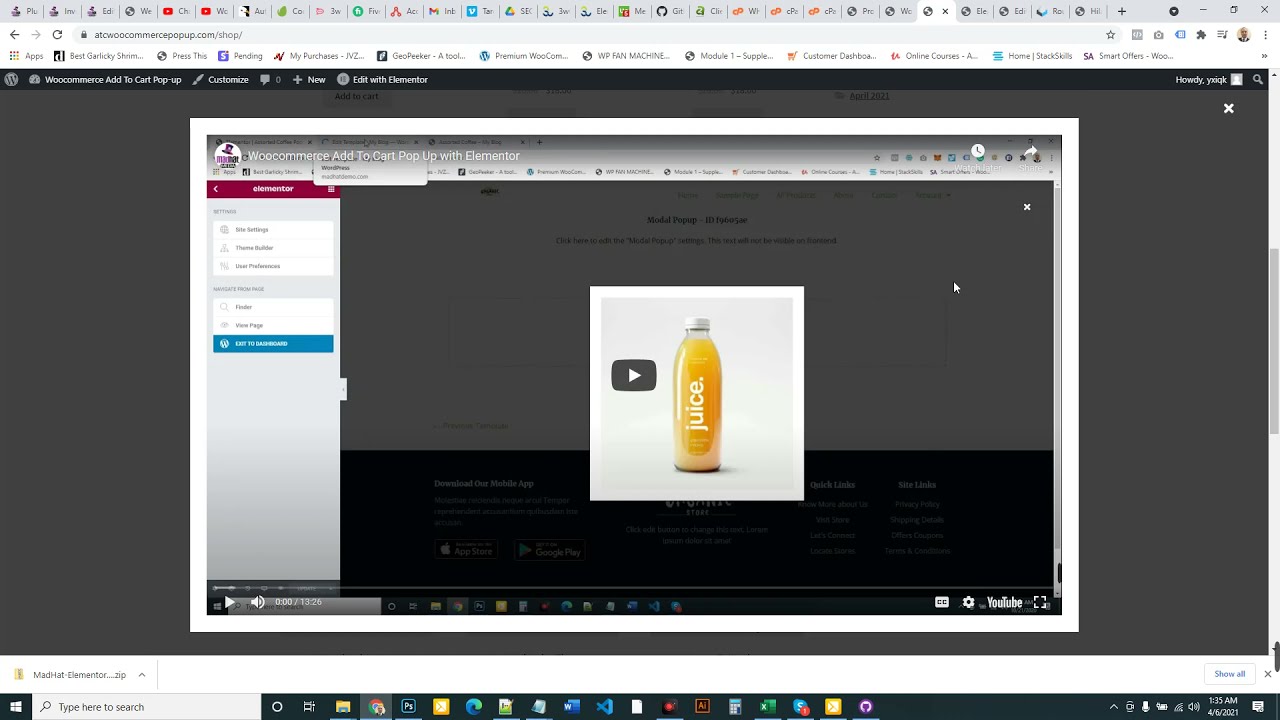
Task: Open Photoshop from the taskbar
Action: click(408, 706)
